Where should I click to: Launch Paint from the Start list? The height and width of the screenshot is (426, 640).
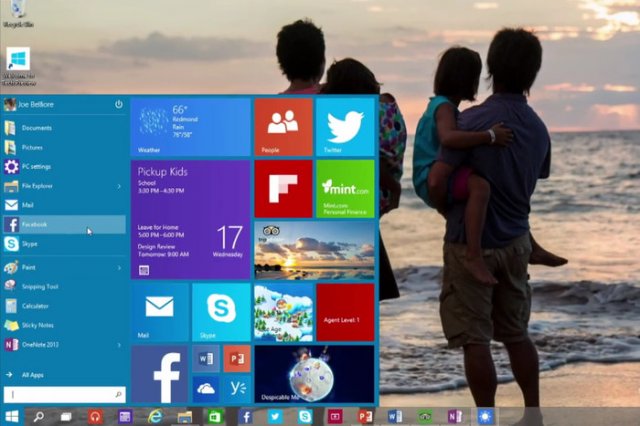pos(64,268)
